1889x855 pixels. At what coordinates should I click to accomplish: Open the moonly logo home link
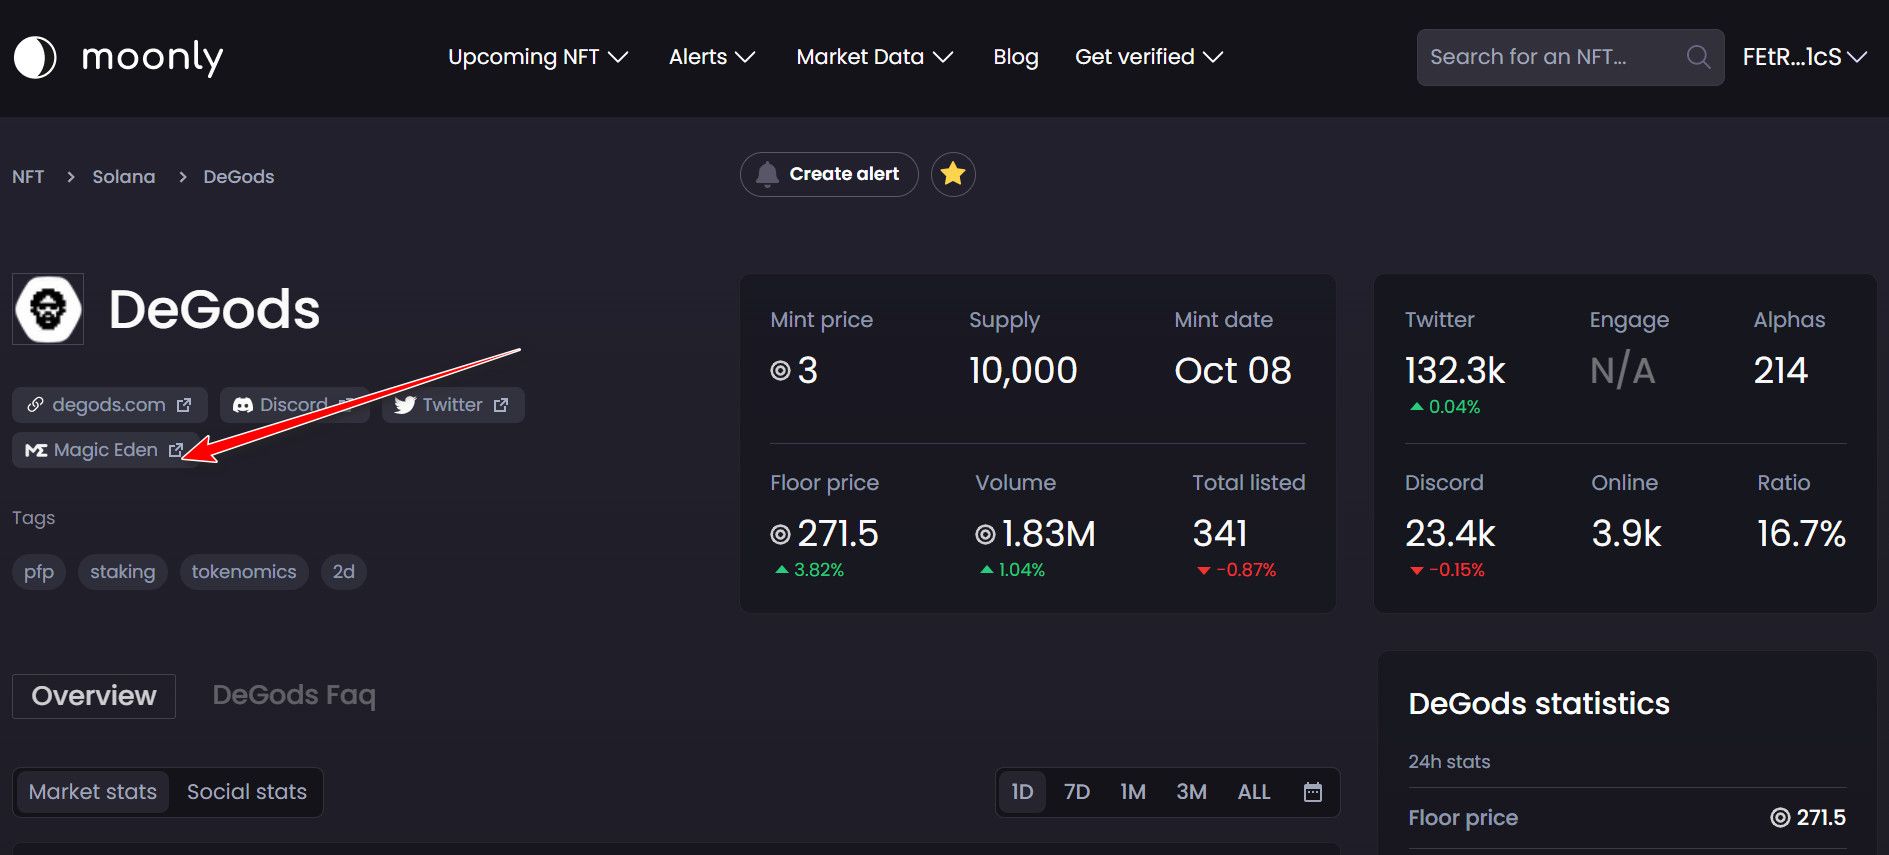pos(118,57)
